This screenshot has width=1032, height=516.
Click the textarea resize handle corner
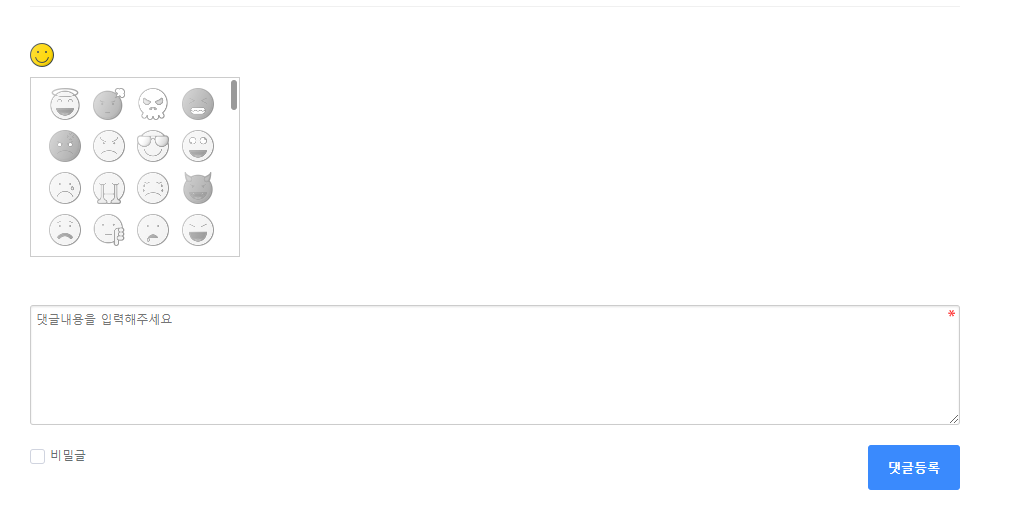[x=954, y=419]
